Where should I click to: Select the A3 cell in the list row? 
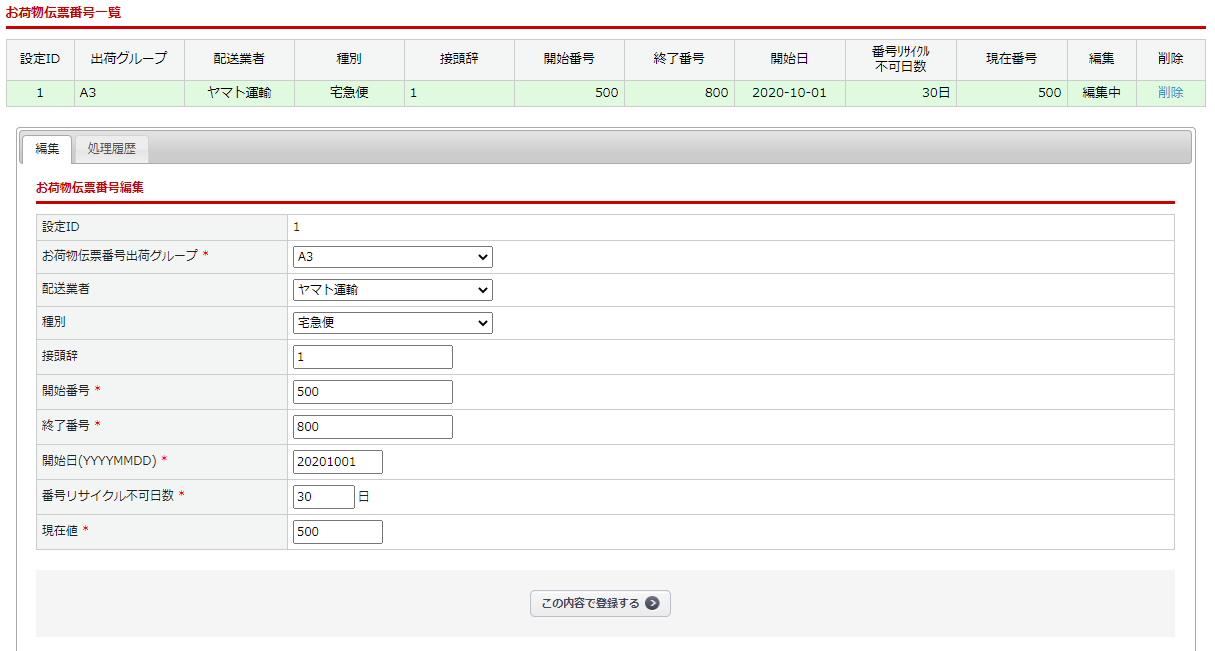[x=129, y=93]
